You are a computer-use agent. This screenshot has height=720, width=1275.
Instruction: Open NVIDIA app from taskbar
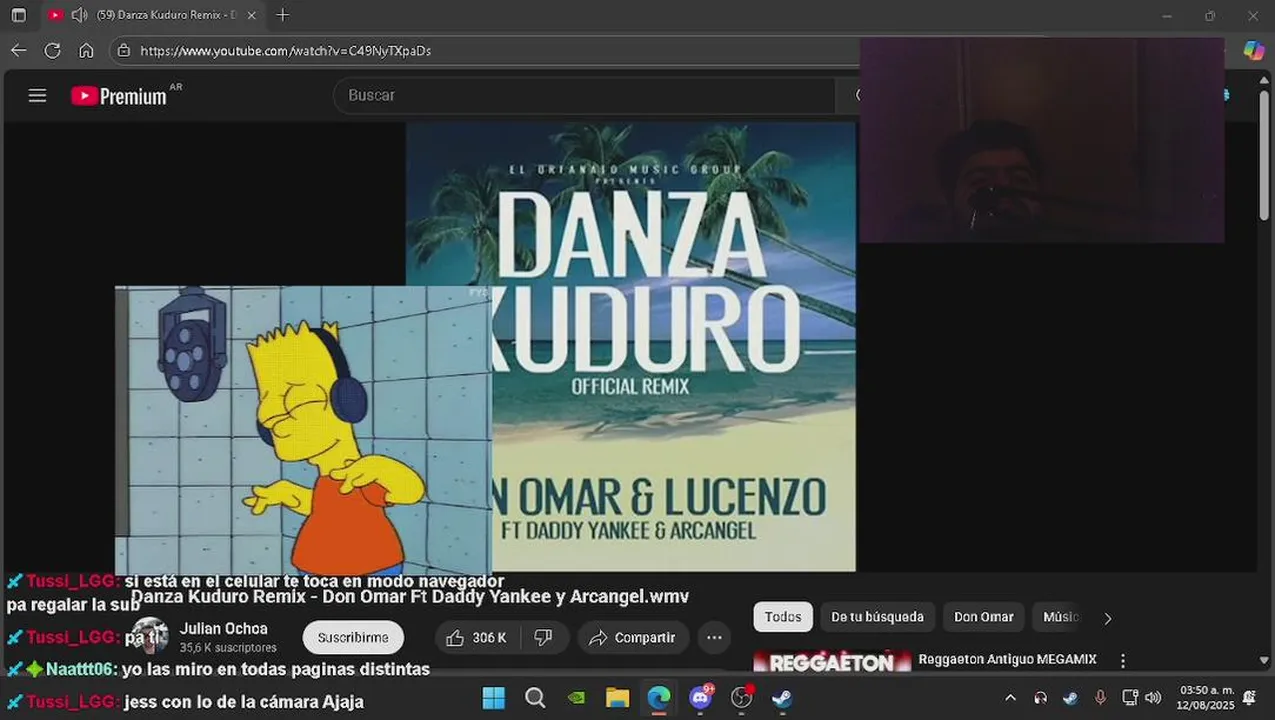click(x=576, y=698)
